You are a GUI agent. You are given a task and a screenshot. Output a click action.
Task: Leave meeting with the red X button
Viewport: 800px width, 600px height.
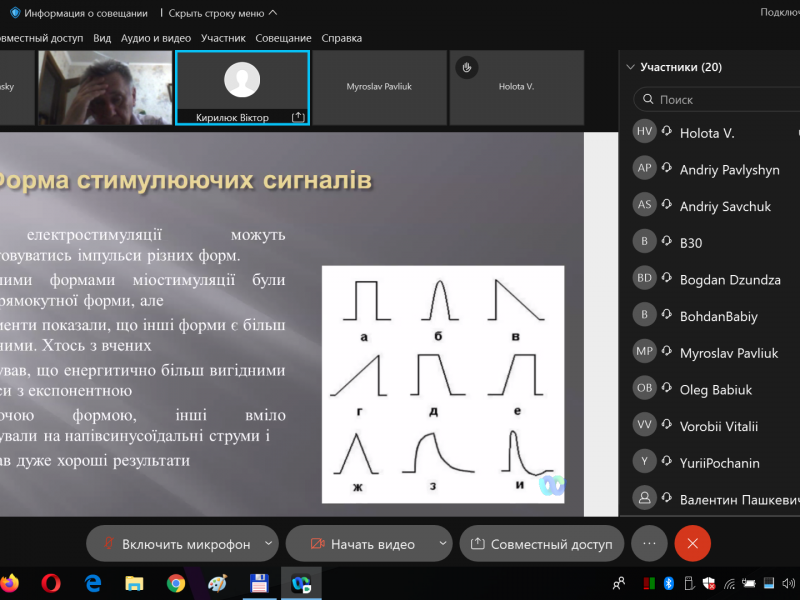click(692, 543)
